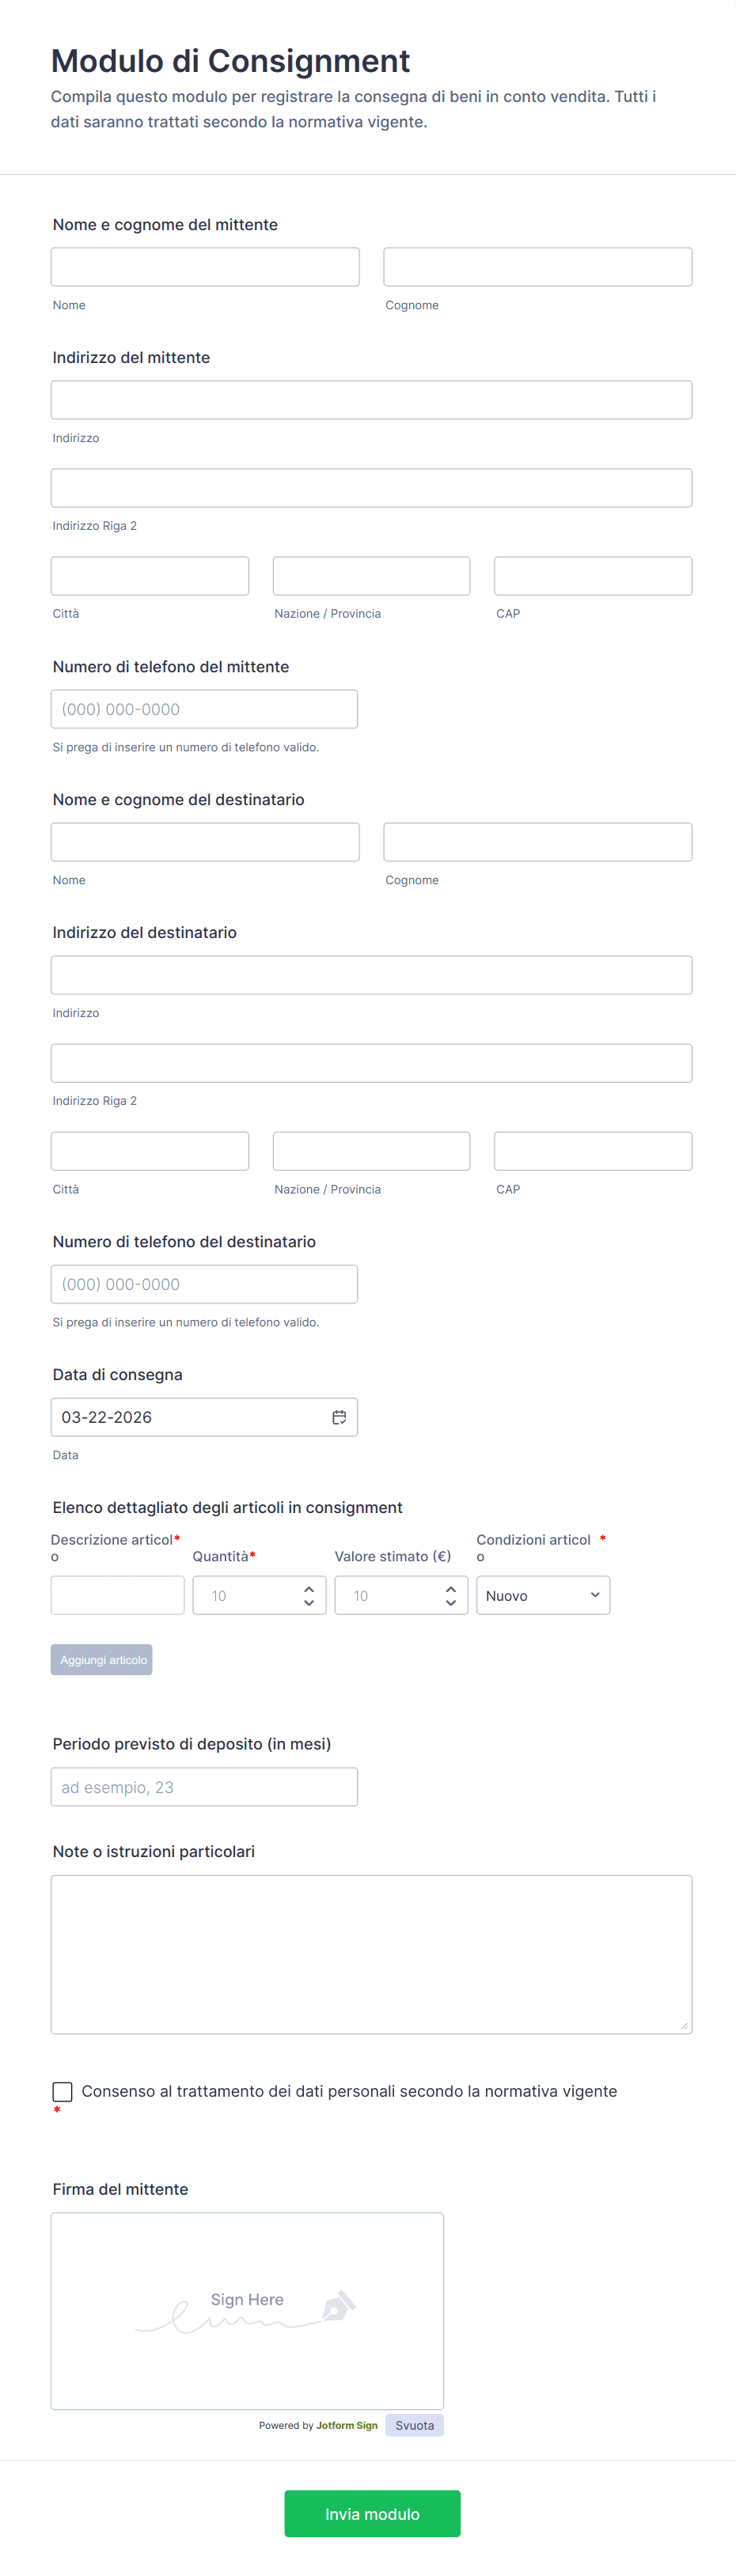The height and width of the screenshot is (2576, 736).
Task: Click the Data di consegna date field
Action: pyautogui.click(x=190, y=1417)
